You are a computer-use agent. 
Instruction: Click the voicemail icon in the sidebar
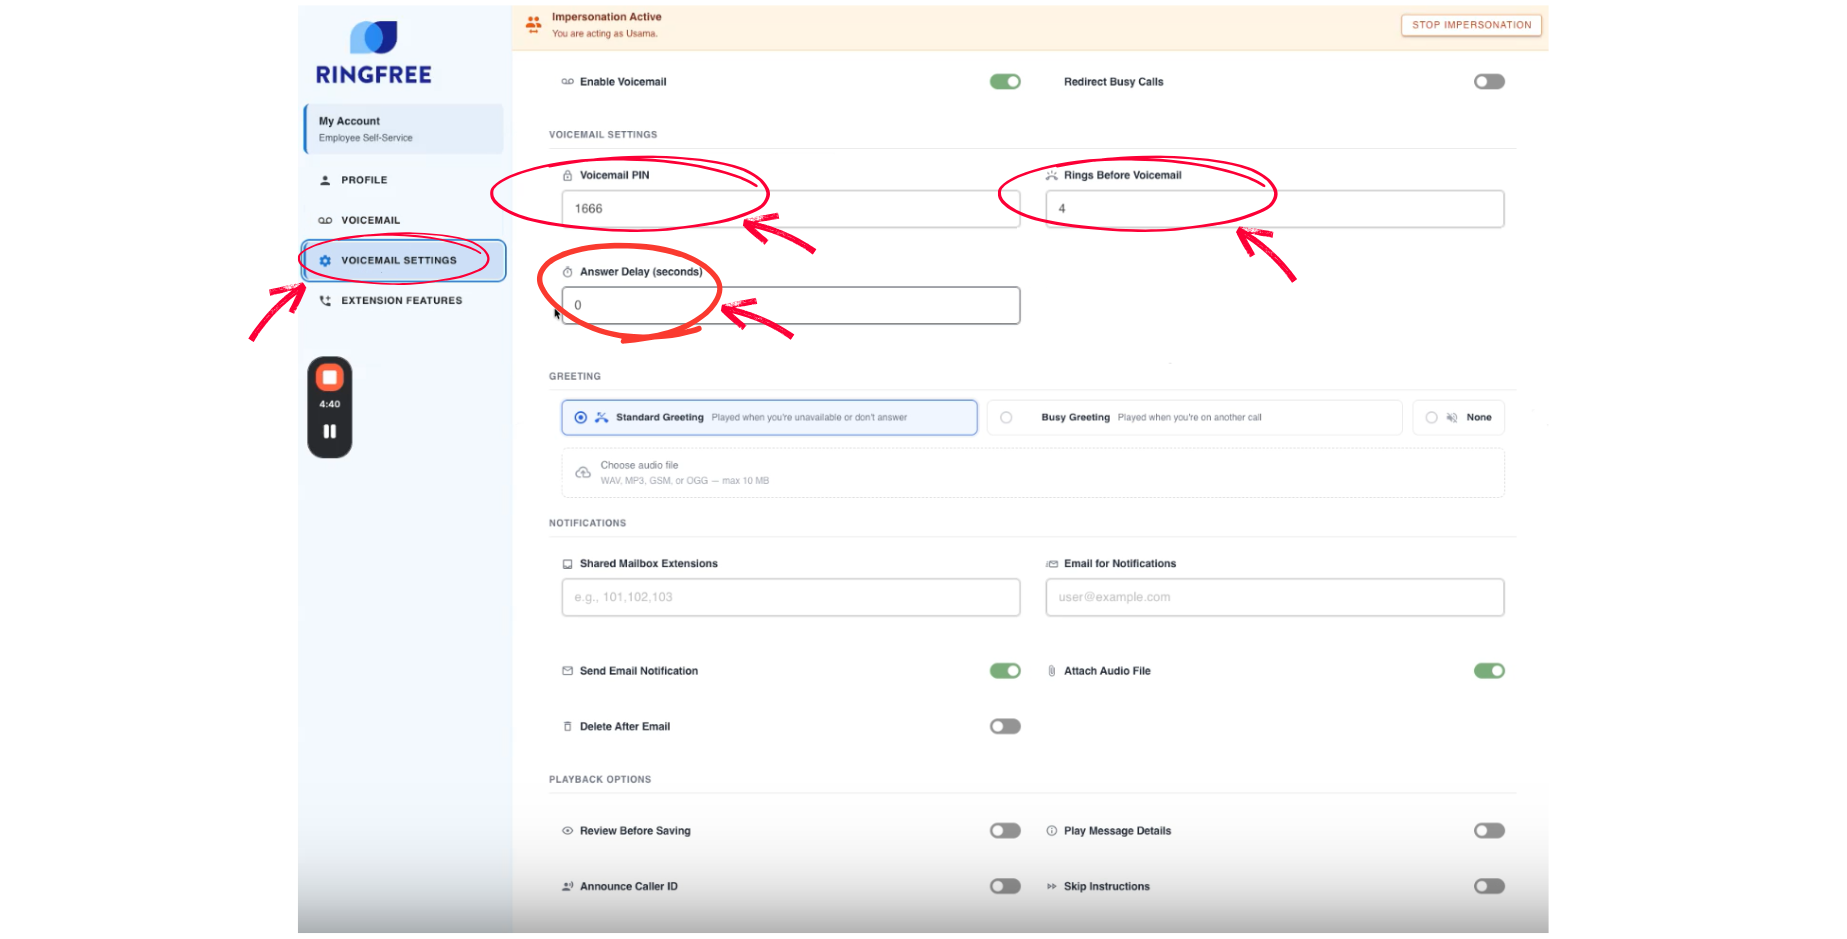[x=325, y=221]
